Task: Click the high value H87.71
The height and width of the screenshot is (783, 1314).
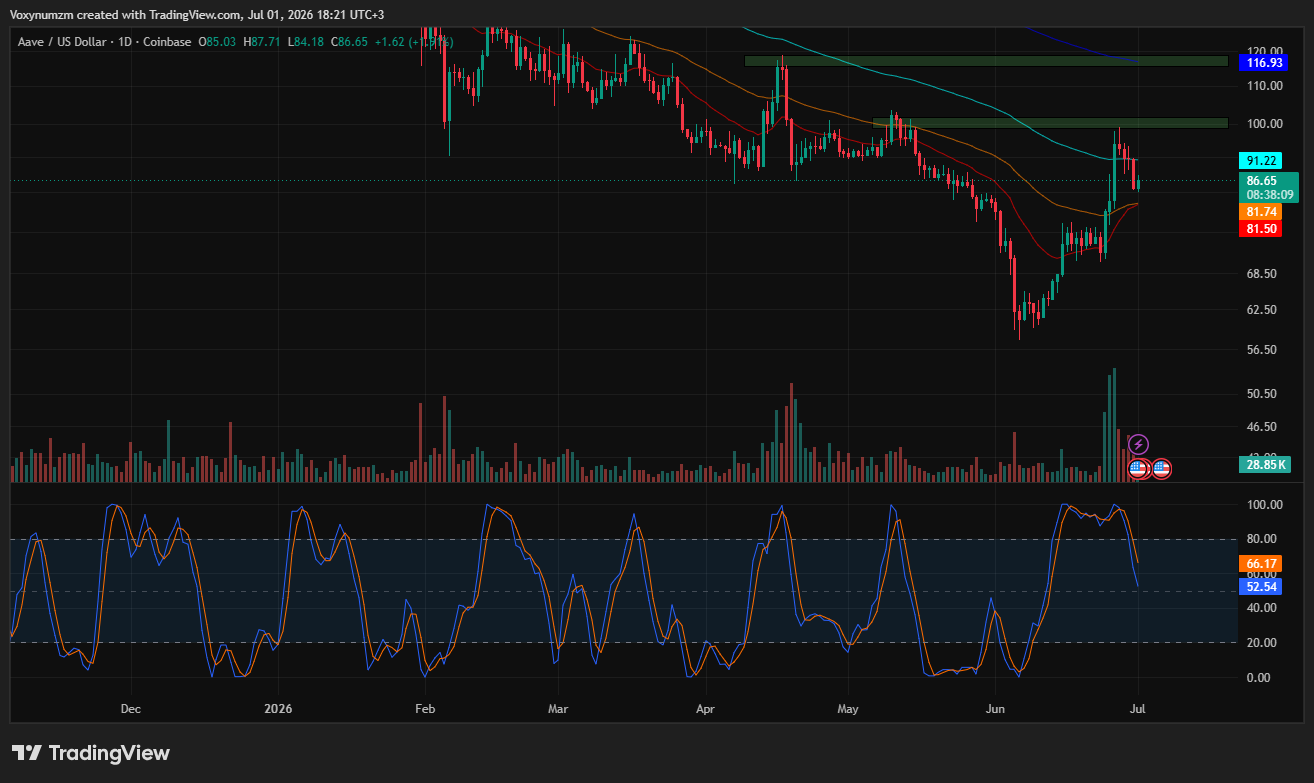Action: [x=261, y=42]
